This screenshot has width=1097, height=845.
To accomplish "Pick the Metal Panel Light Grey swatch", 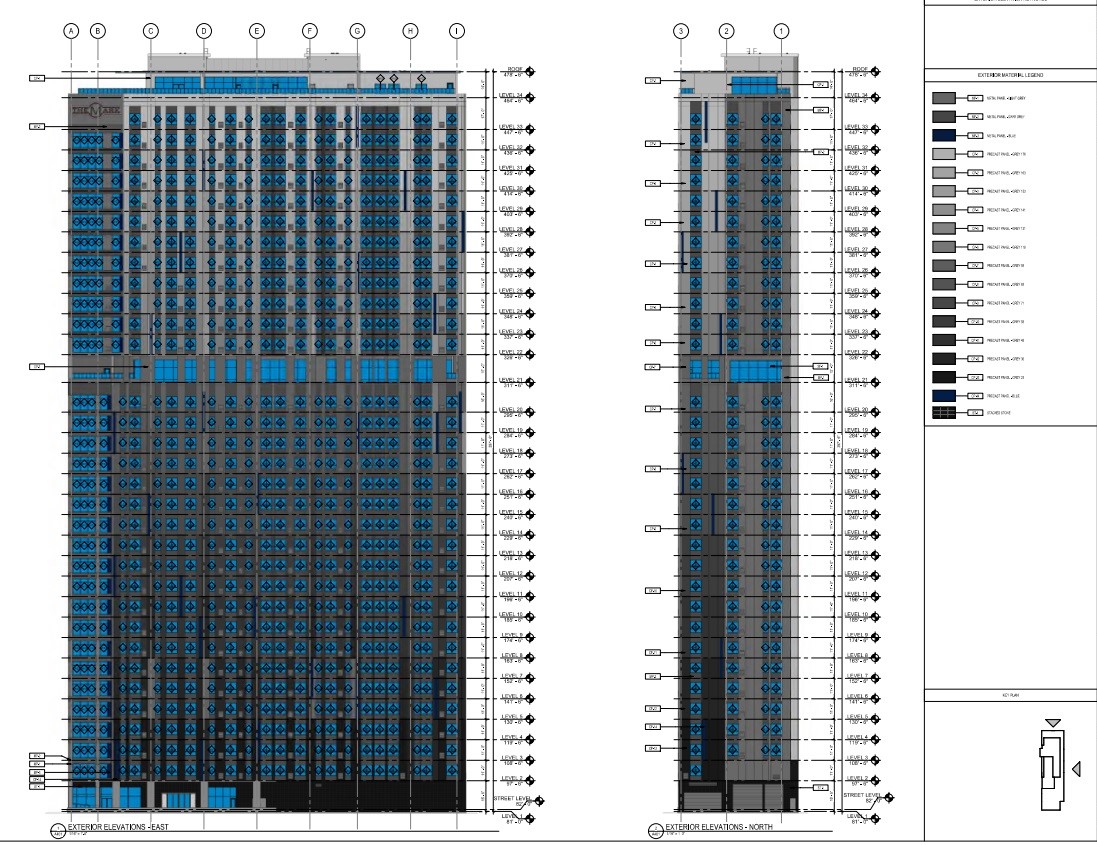I will [x=944, y=98].
